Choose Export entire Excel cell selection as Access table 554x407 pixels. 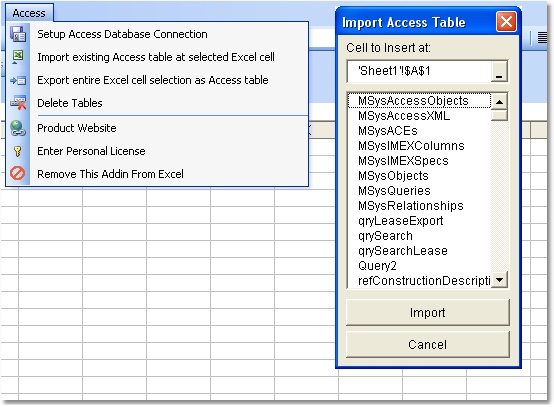153,80
